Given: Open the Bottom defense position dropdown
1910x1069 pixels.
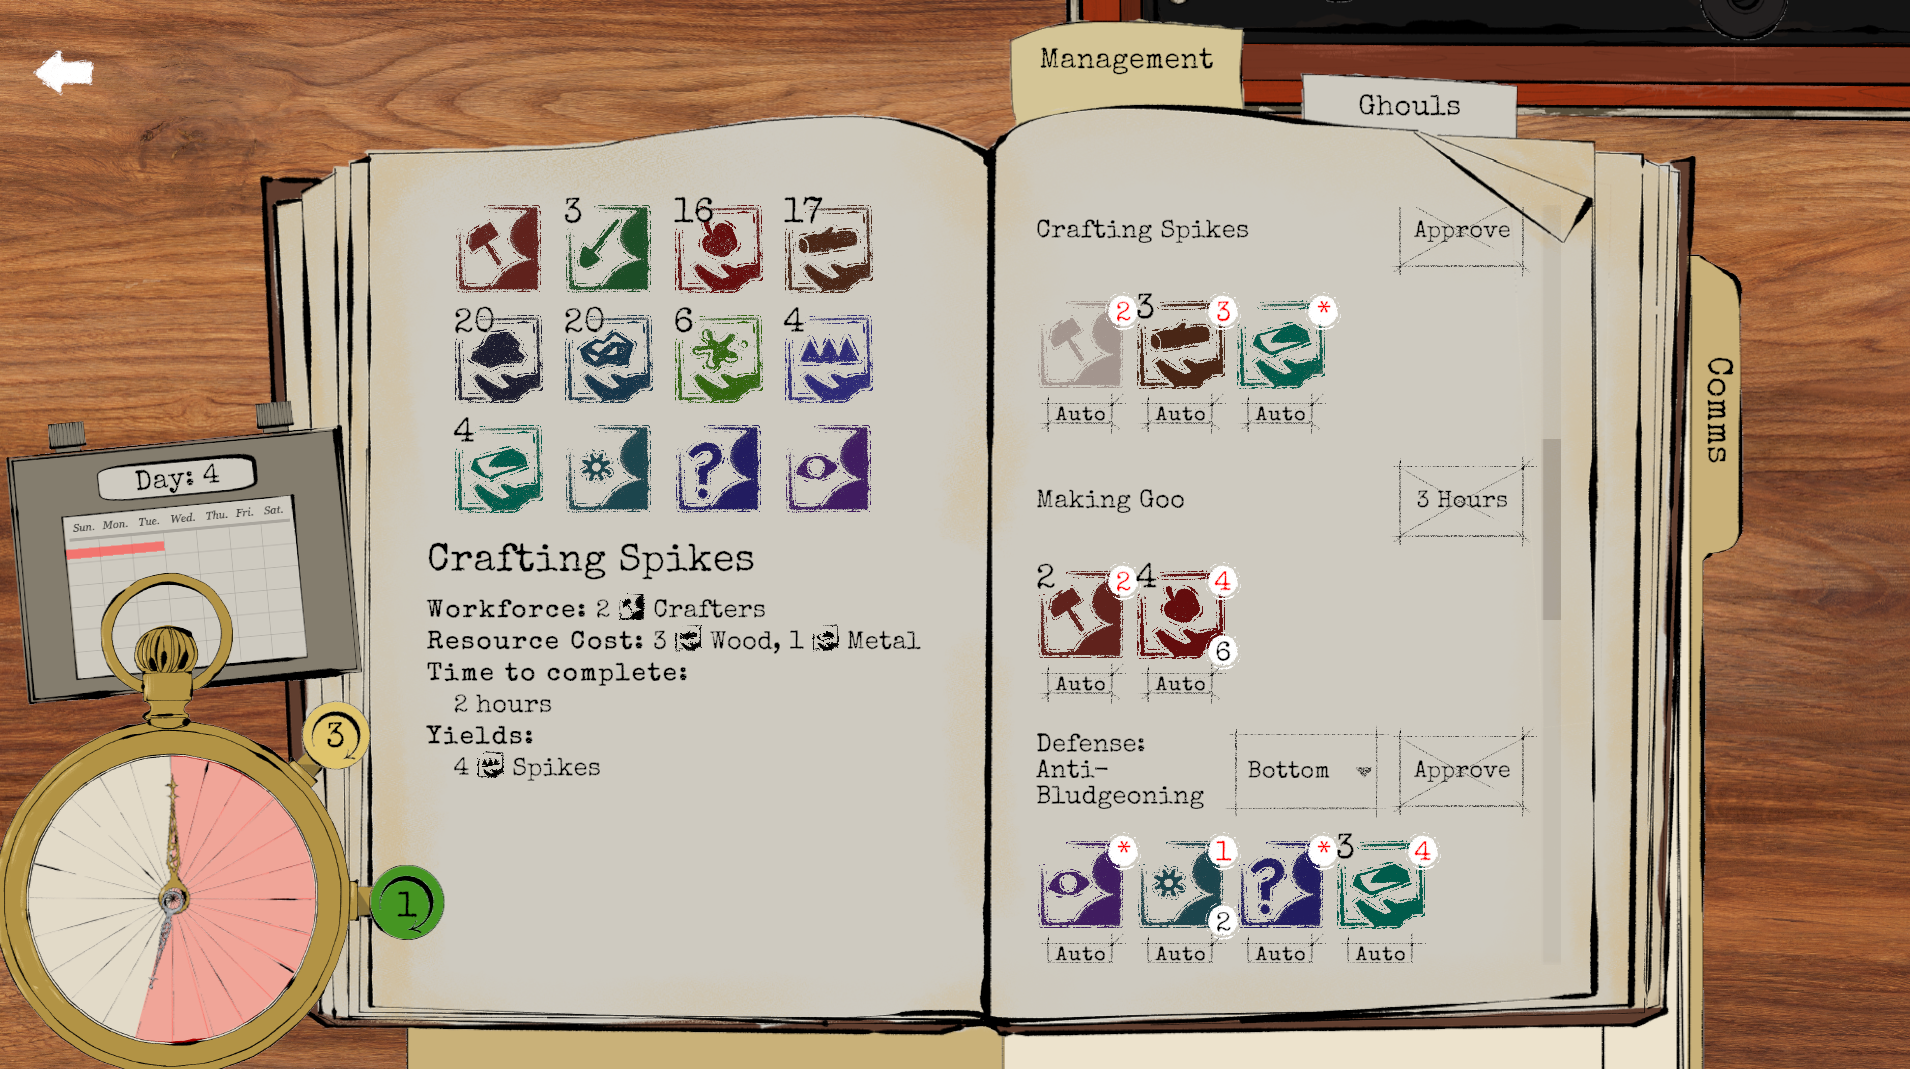Looking at the screenshot, I should coord(1307,770).
